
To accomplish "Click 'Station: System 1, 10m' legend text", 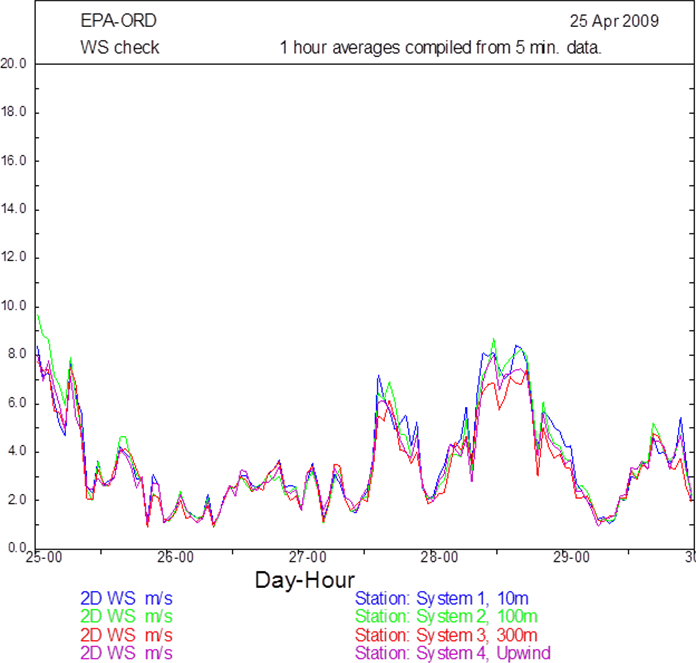I will [442, 599].
